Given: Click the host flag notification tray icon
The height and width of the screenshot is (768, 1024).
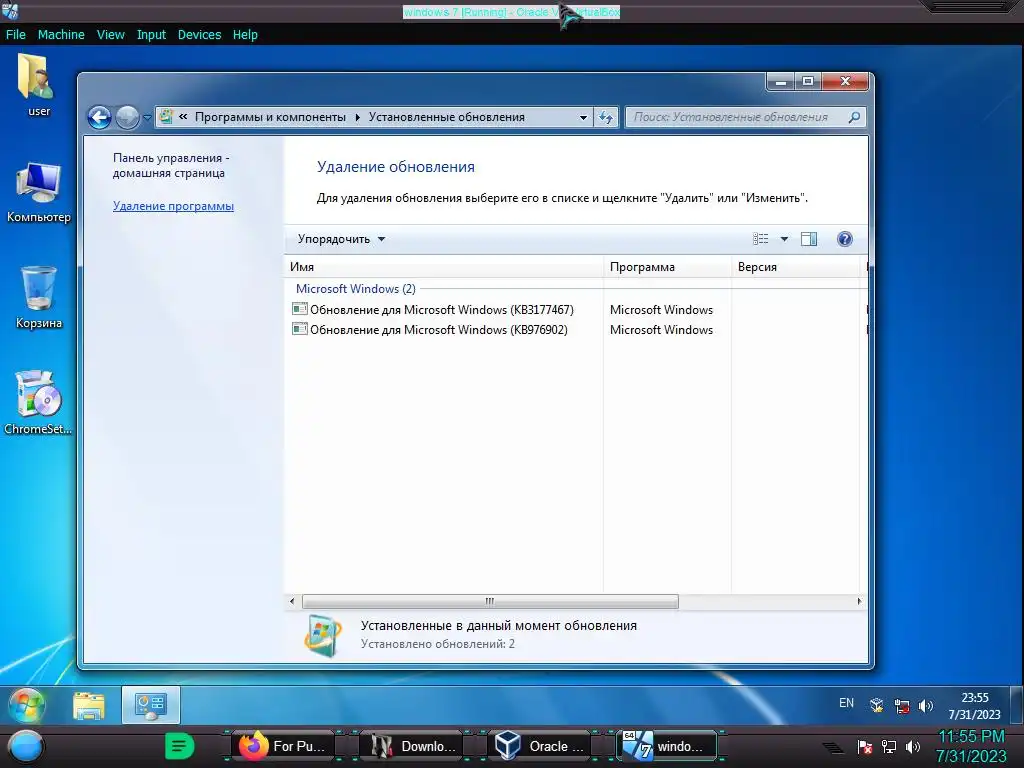Looking at the screenshot, I should pyautogui.click(x=865, y=748).
